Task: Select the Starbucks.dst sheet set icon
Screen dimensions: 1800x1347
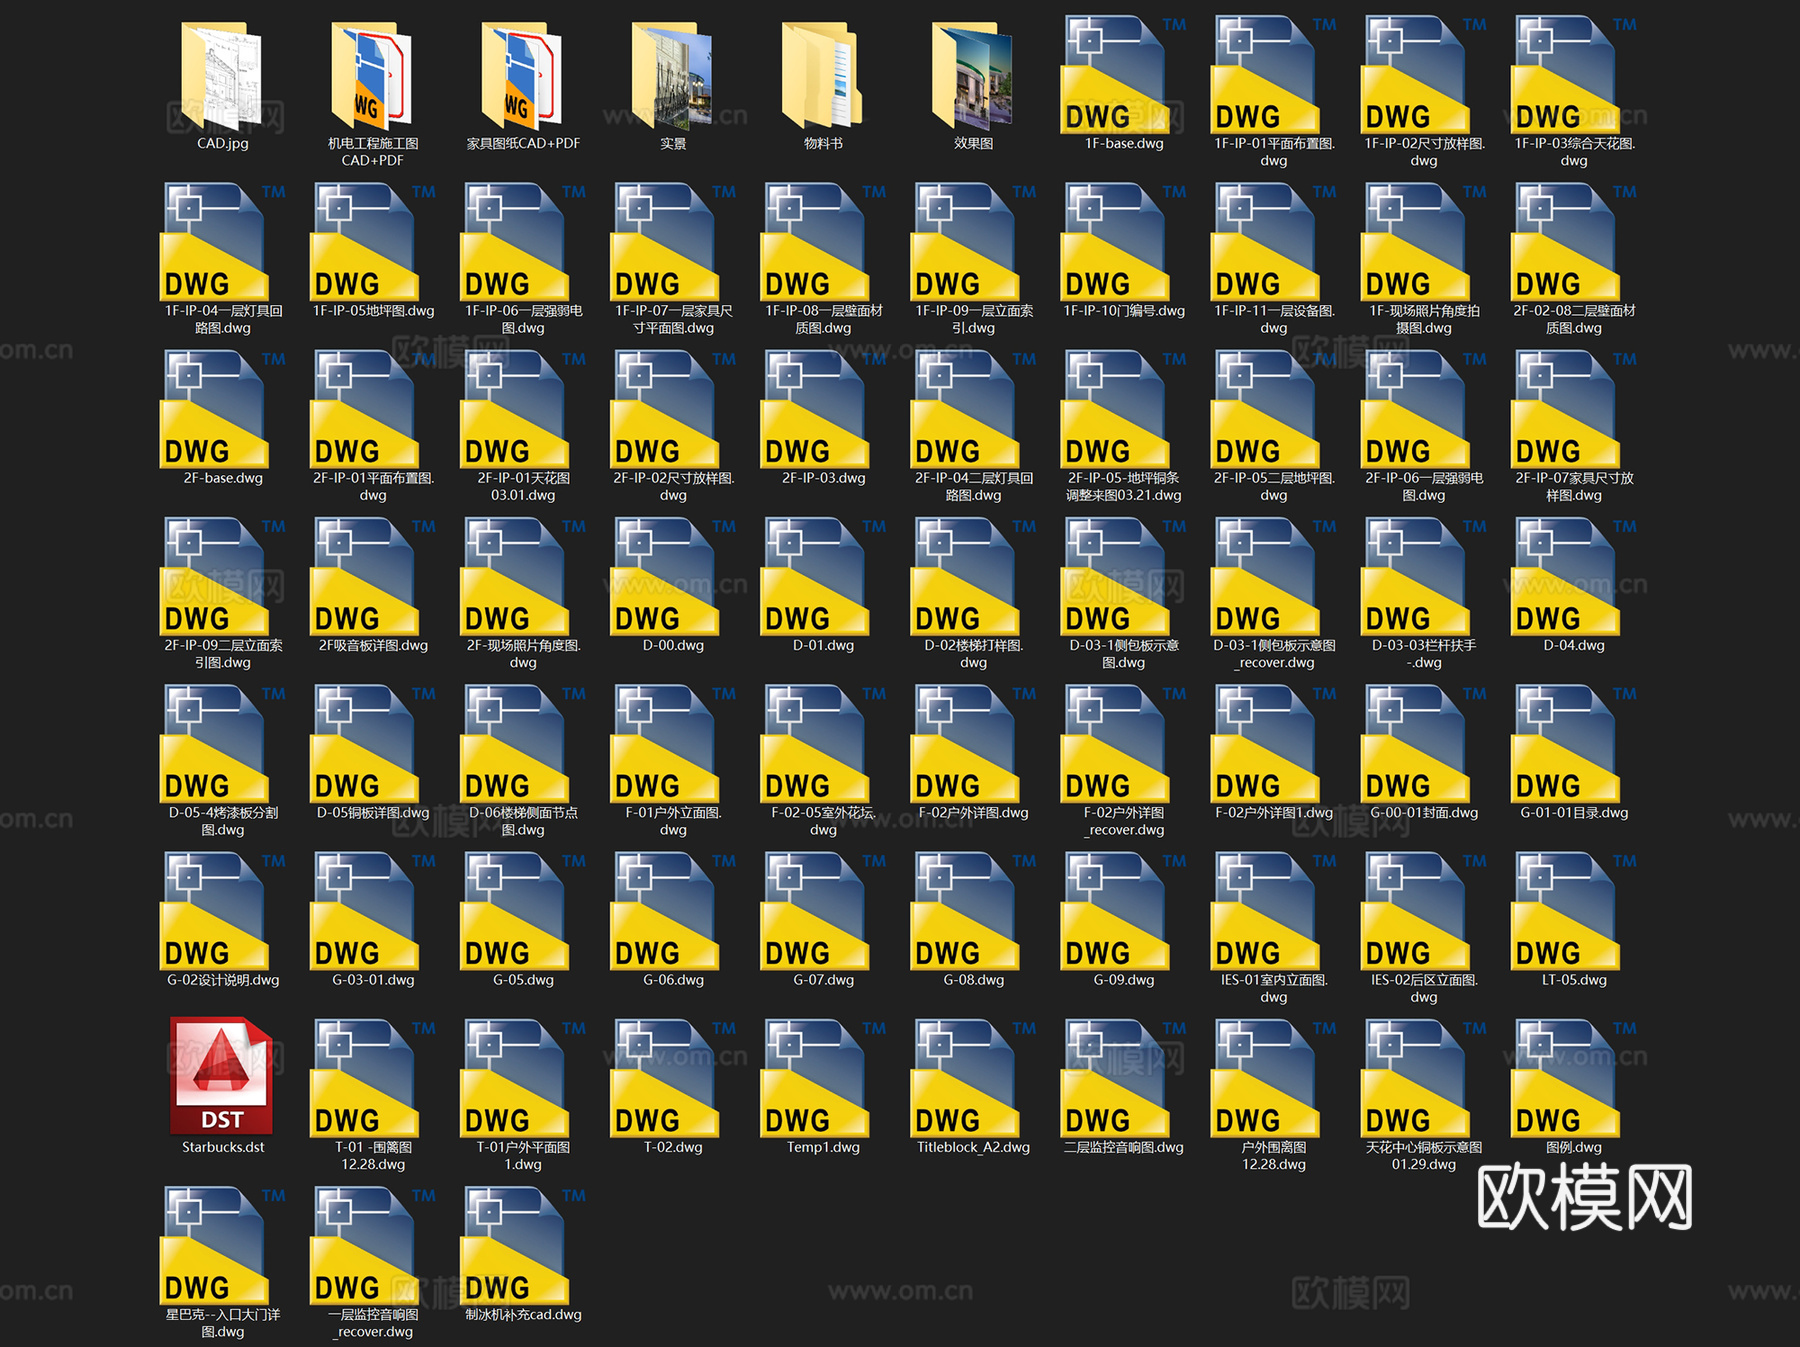Action: (221, 1076)
